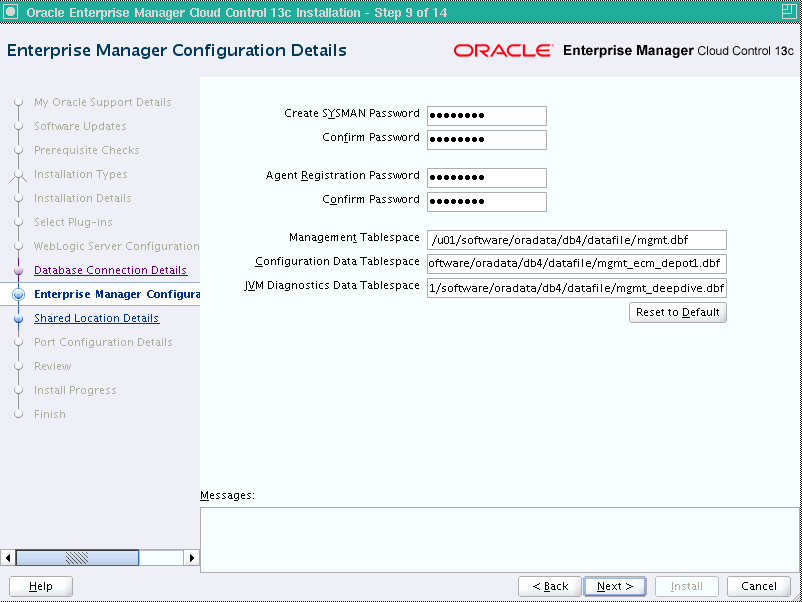Click the Agent Registration Password field

pyautogui.click(x=486, y=177)
